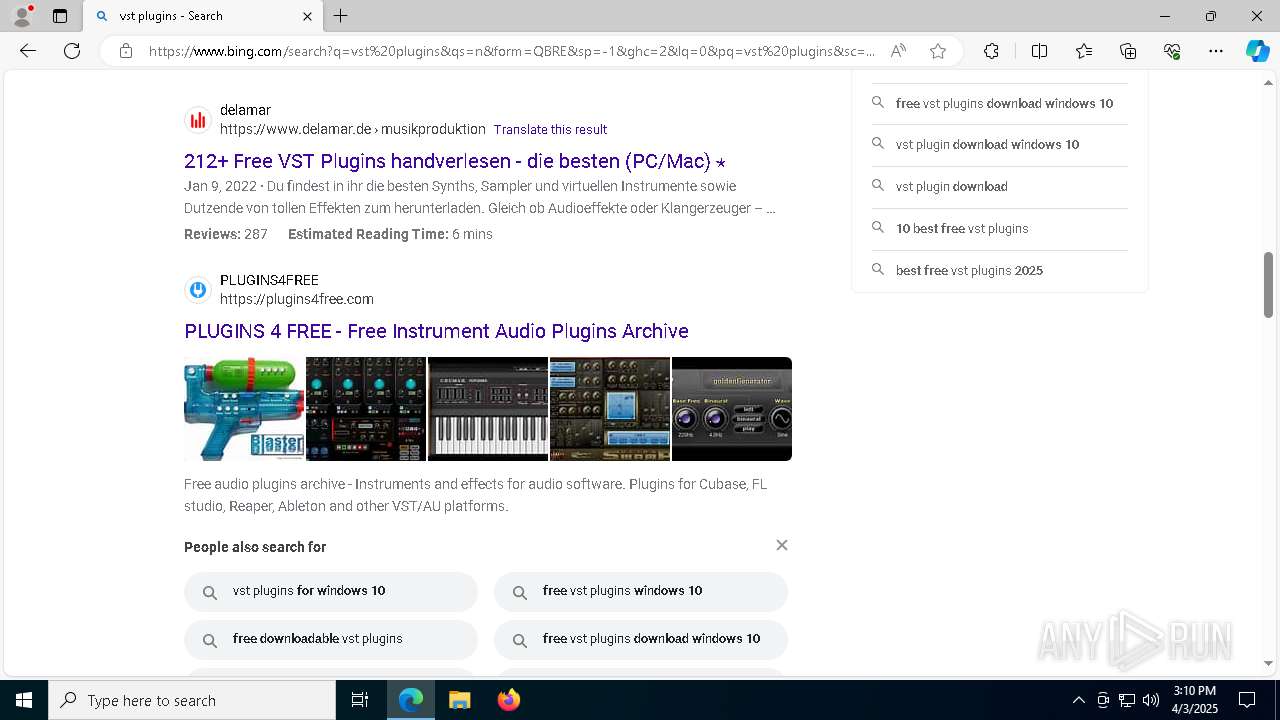Screen dimensions: 1280x720
Task: Click the taskbar search box
Action: click(x=192, y=700)
